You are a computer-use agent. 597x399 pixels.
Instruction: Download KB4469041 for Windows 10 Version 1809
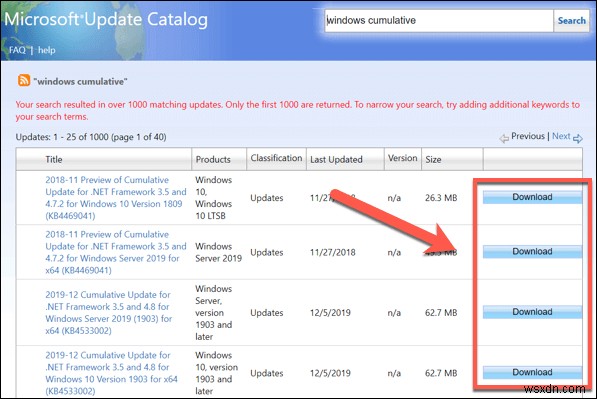(x=532, y=197)
